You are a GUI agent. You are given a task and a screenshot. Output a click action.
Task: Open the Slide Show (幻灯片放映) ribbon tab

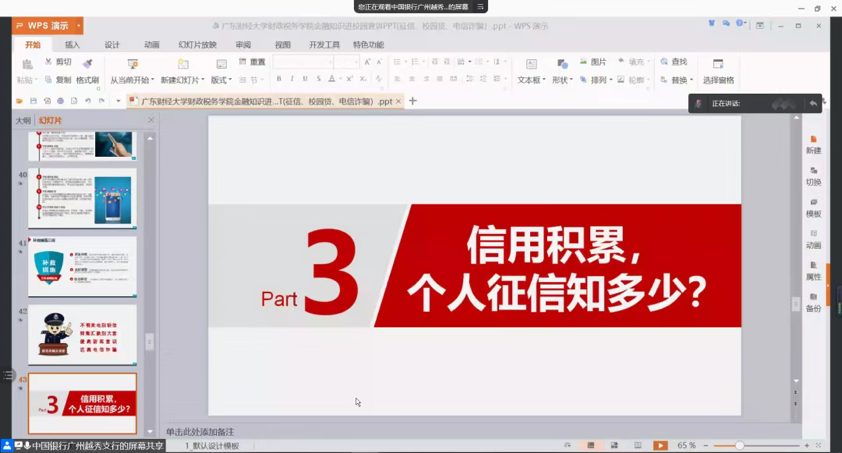click(x=197, y=45)
